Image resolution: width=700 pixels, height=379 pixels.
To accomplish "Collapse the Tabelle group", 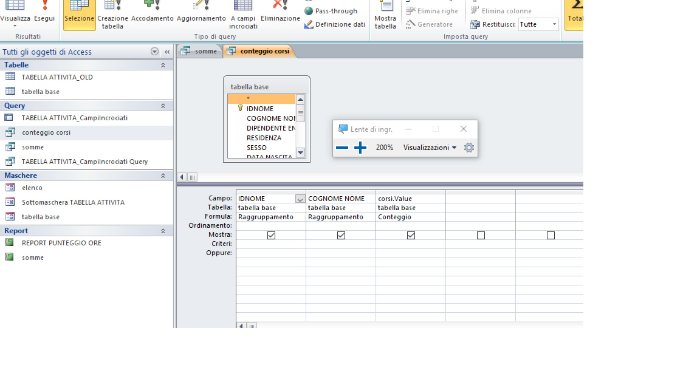I will (x=163, y=65).
